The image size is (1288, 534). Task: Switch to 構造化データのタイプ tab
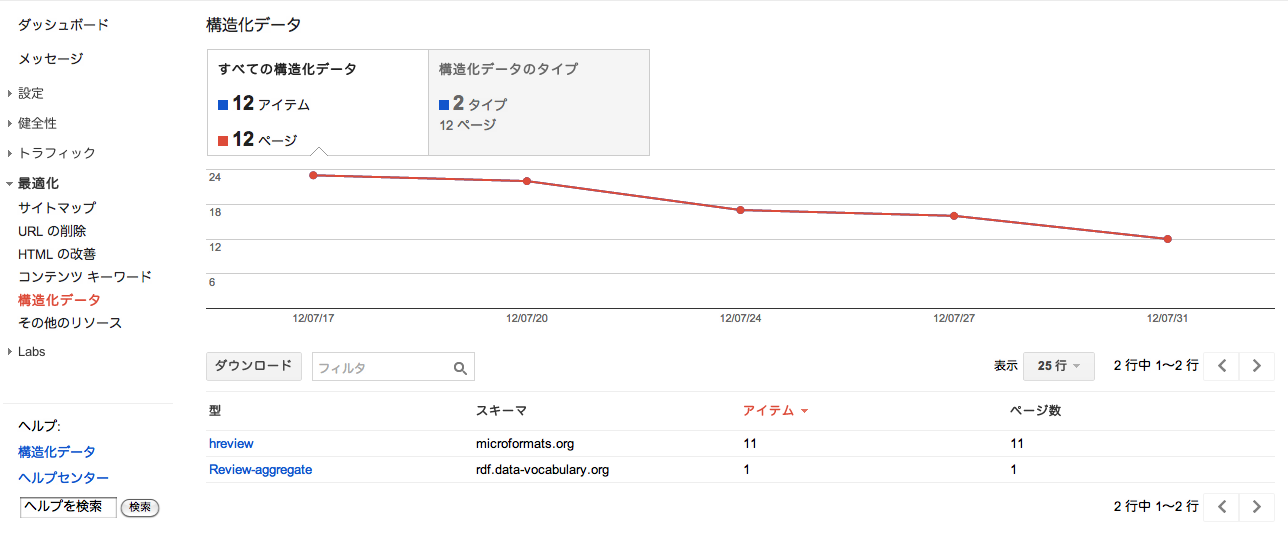[x=539, y=103]
